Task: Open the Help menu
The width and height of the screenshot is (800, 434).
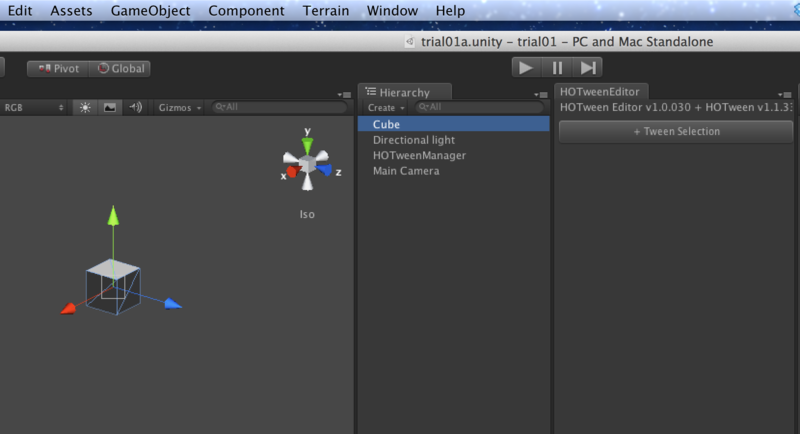Action: [x=450, y=11]
